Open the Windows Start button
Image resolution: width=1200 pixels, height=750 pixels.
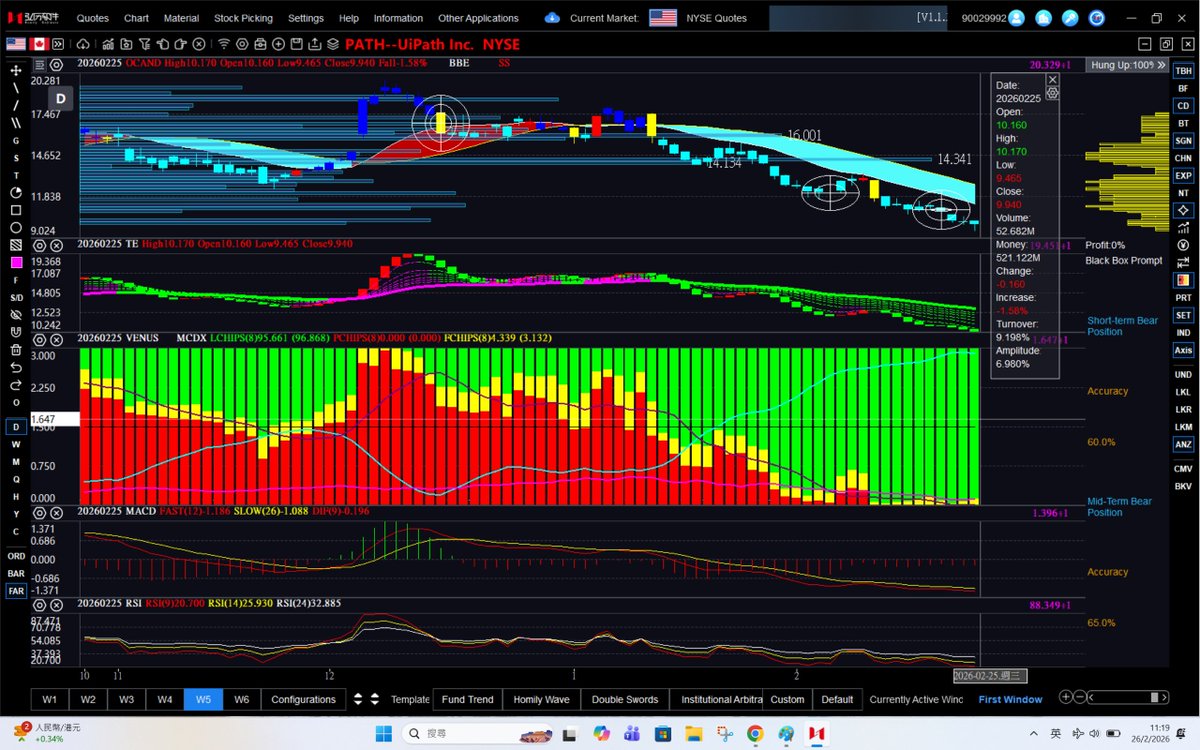[383, 733]
